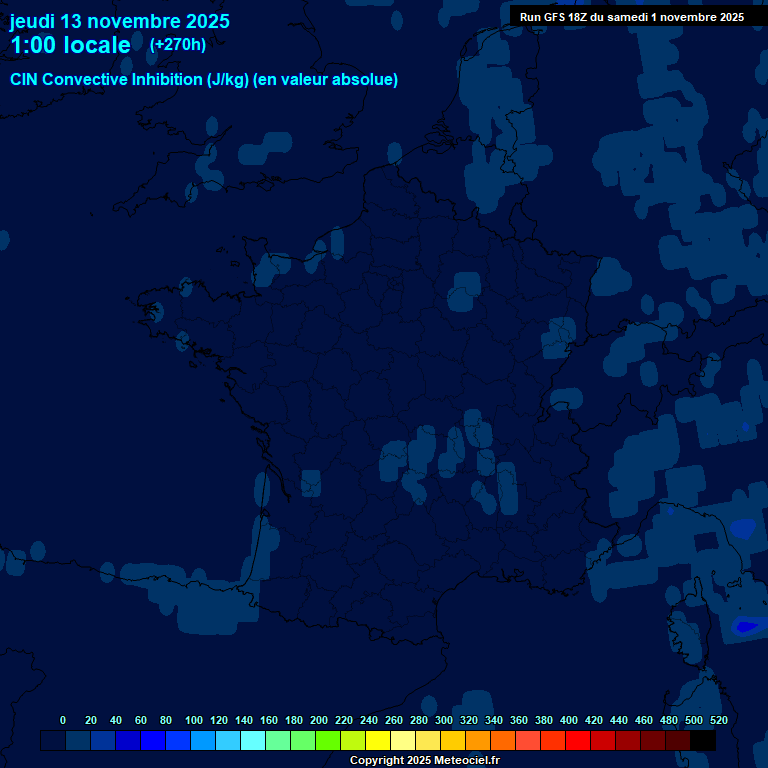Click the pure yellow 260 swatch
768x768 pixels.
pos(378,740)
